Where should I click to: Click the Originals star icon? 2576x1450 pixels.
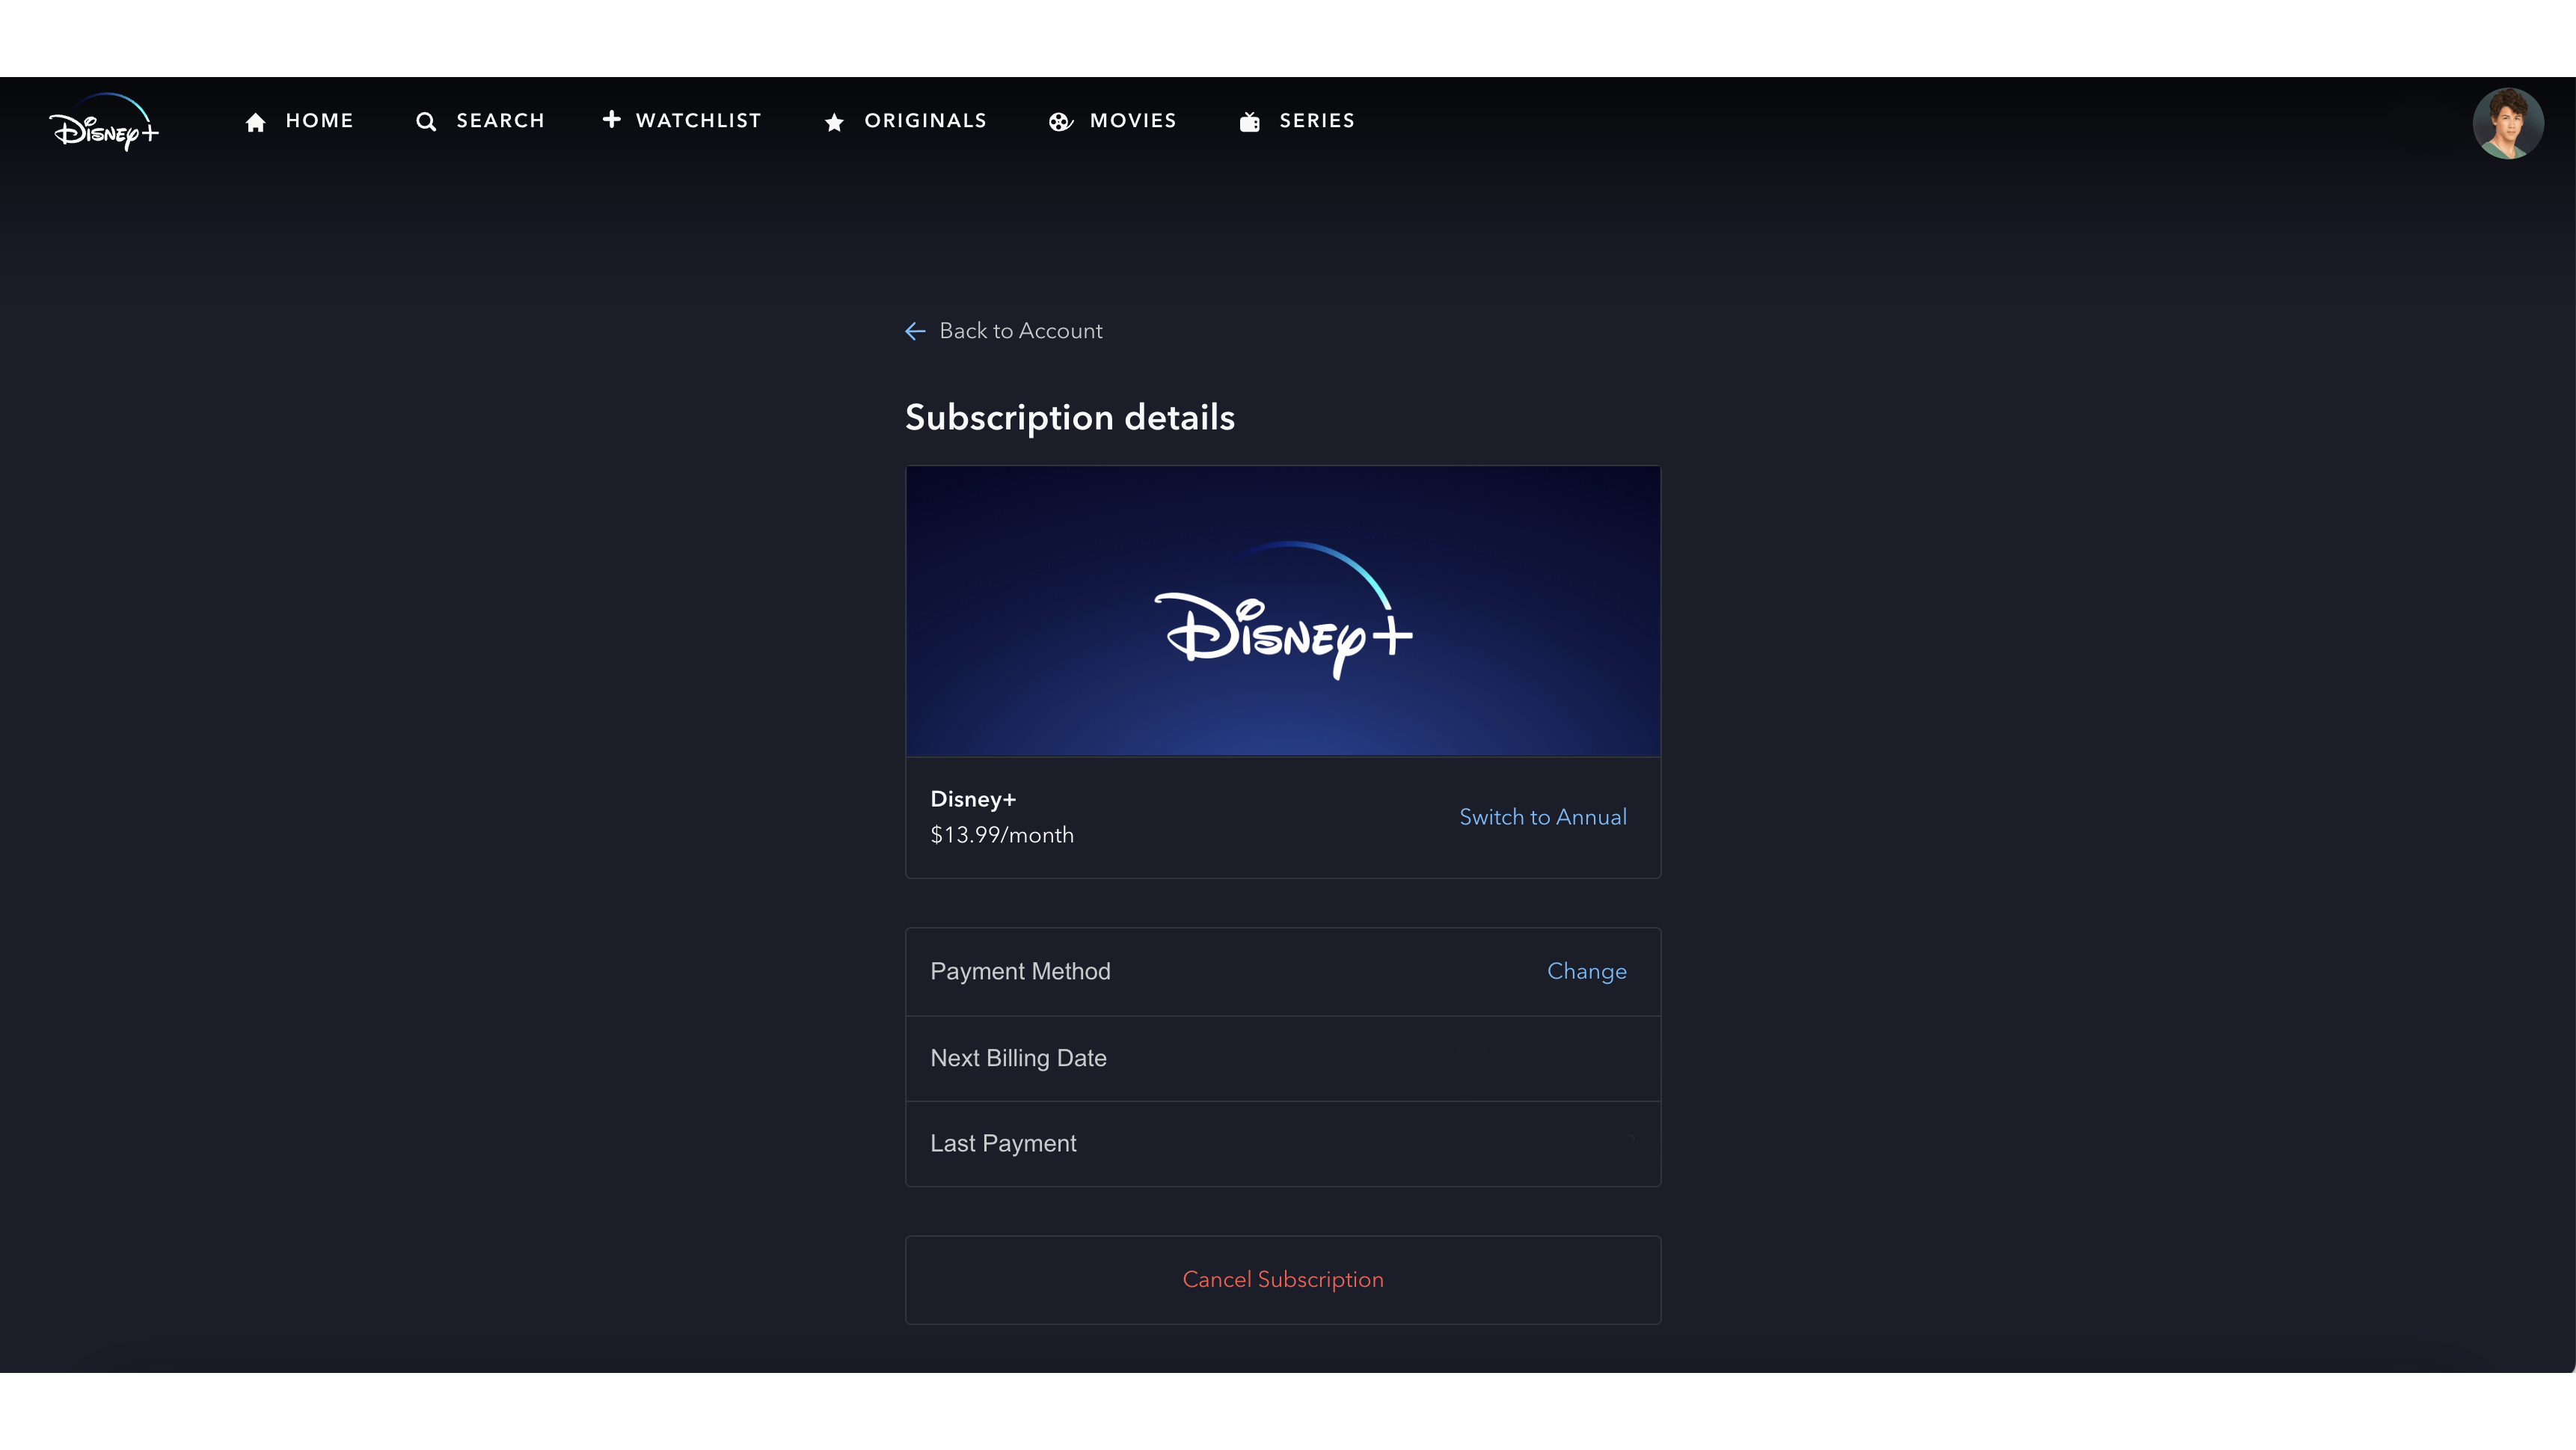[x=835, y=121]
